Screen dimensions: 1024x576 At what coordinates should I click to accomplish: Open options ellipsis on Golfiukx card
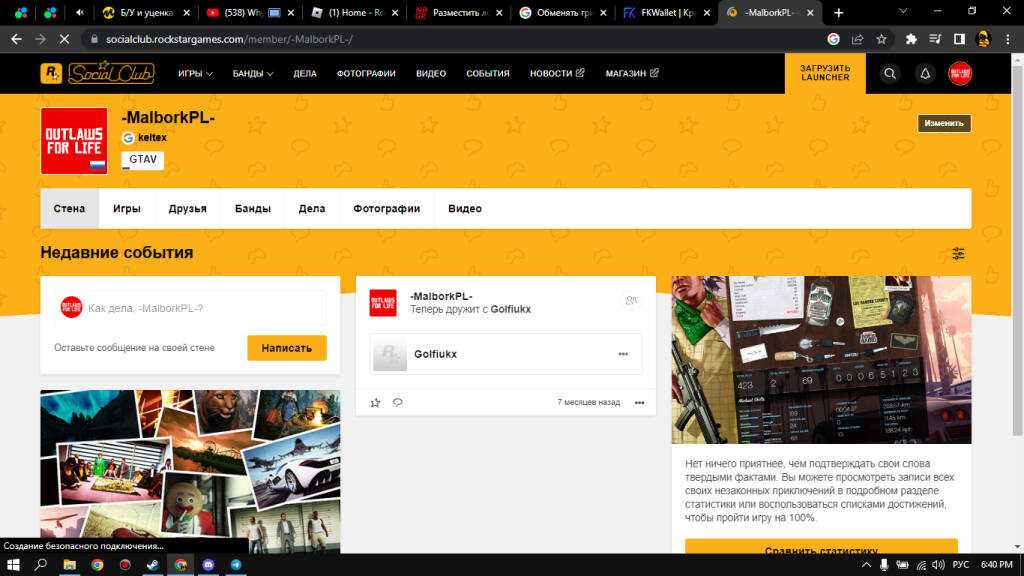coord(623,354)
